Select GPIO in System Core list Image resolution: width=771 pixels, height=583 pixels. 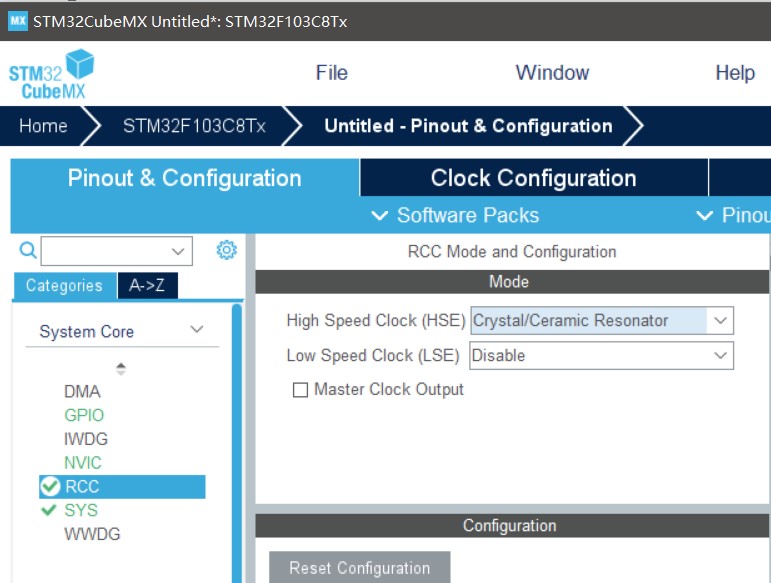point(84,415)
